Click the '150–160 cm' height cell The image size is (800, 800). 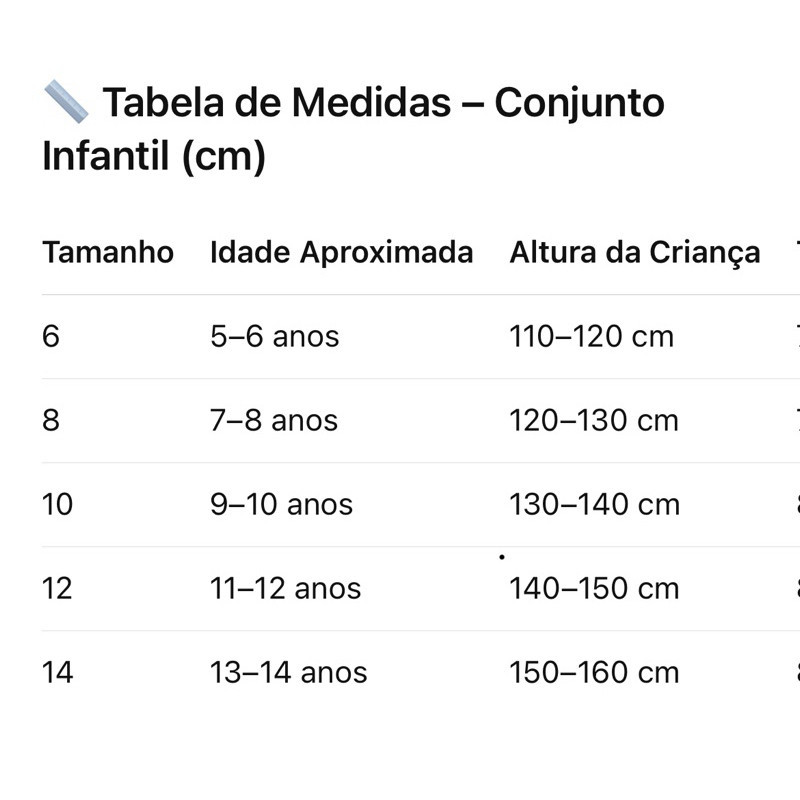point(594,673)
